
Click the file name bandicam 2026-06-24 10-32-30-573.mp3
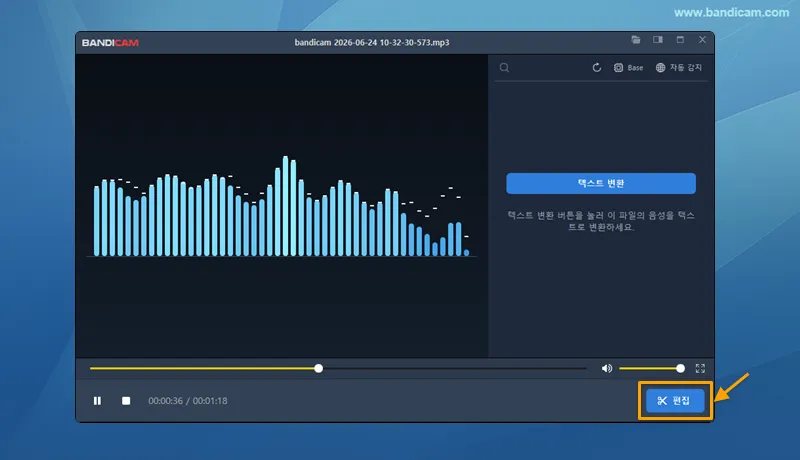(372, 43)
